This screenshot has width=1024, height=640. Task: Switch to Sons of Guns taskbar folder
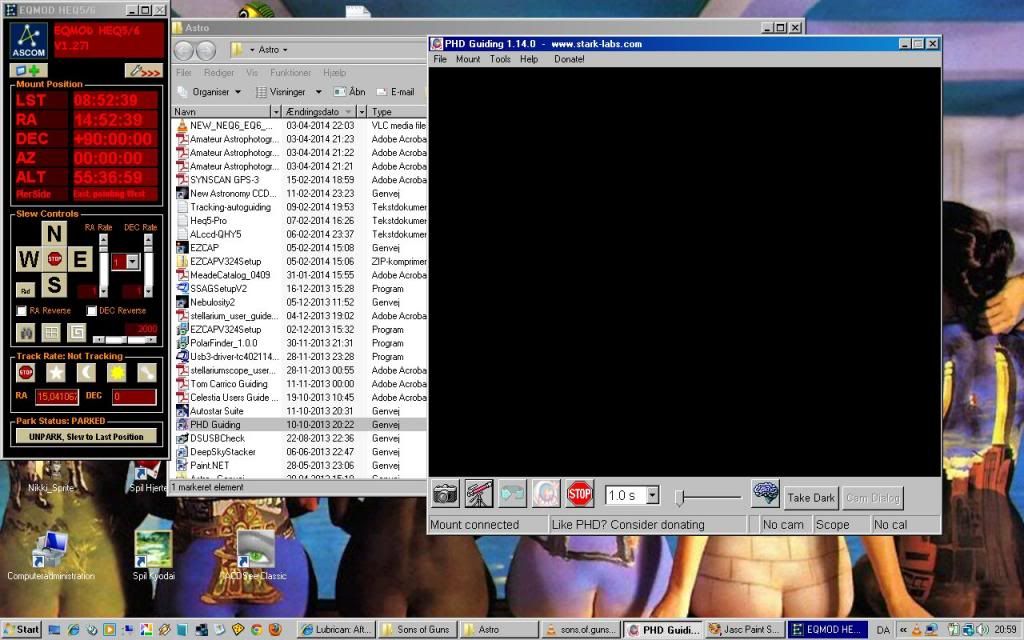tap(417, 630)
